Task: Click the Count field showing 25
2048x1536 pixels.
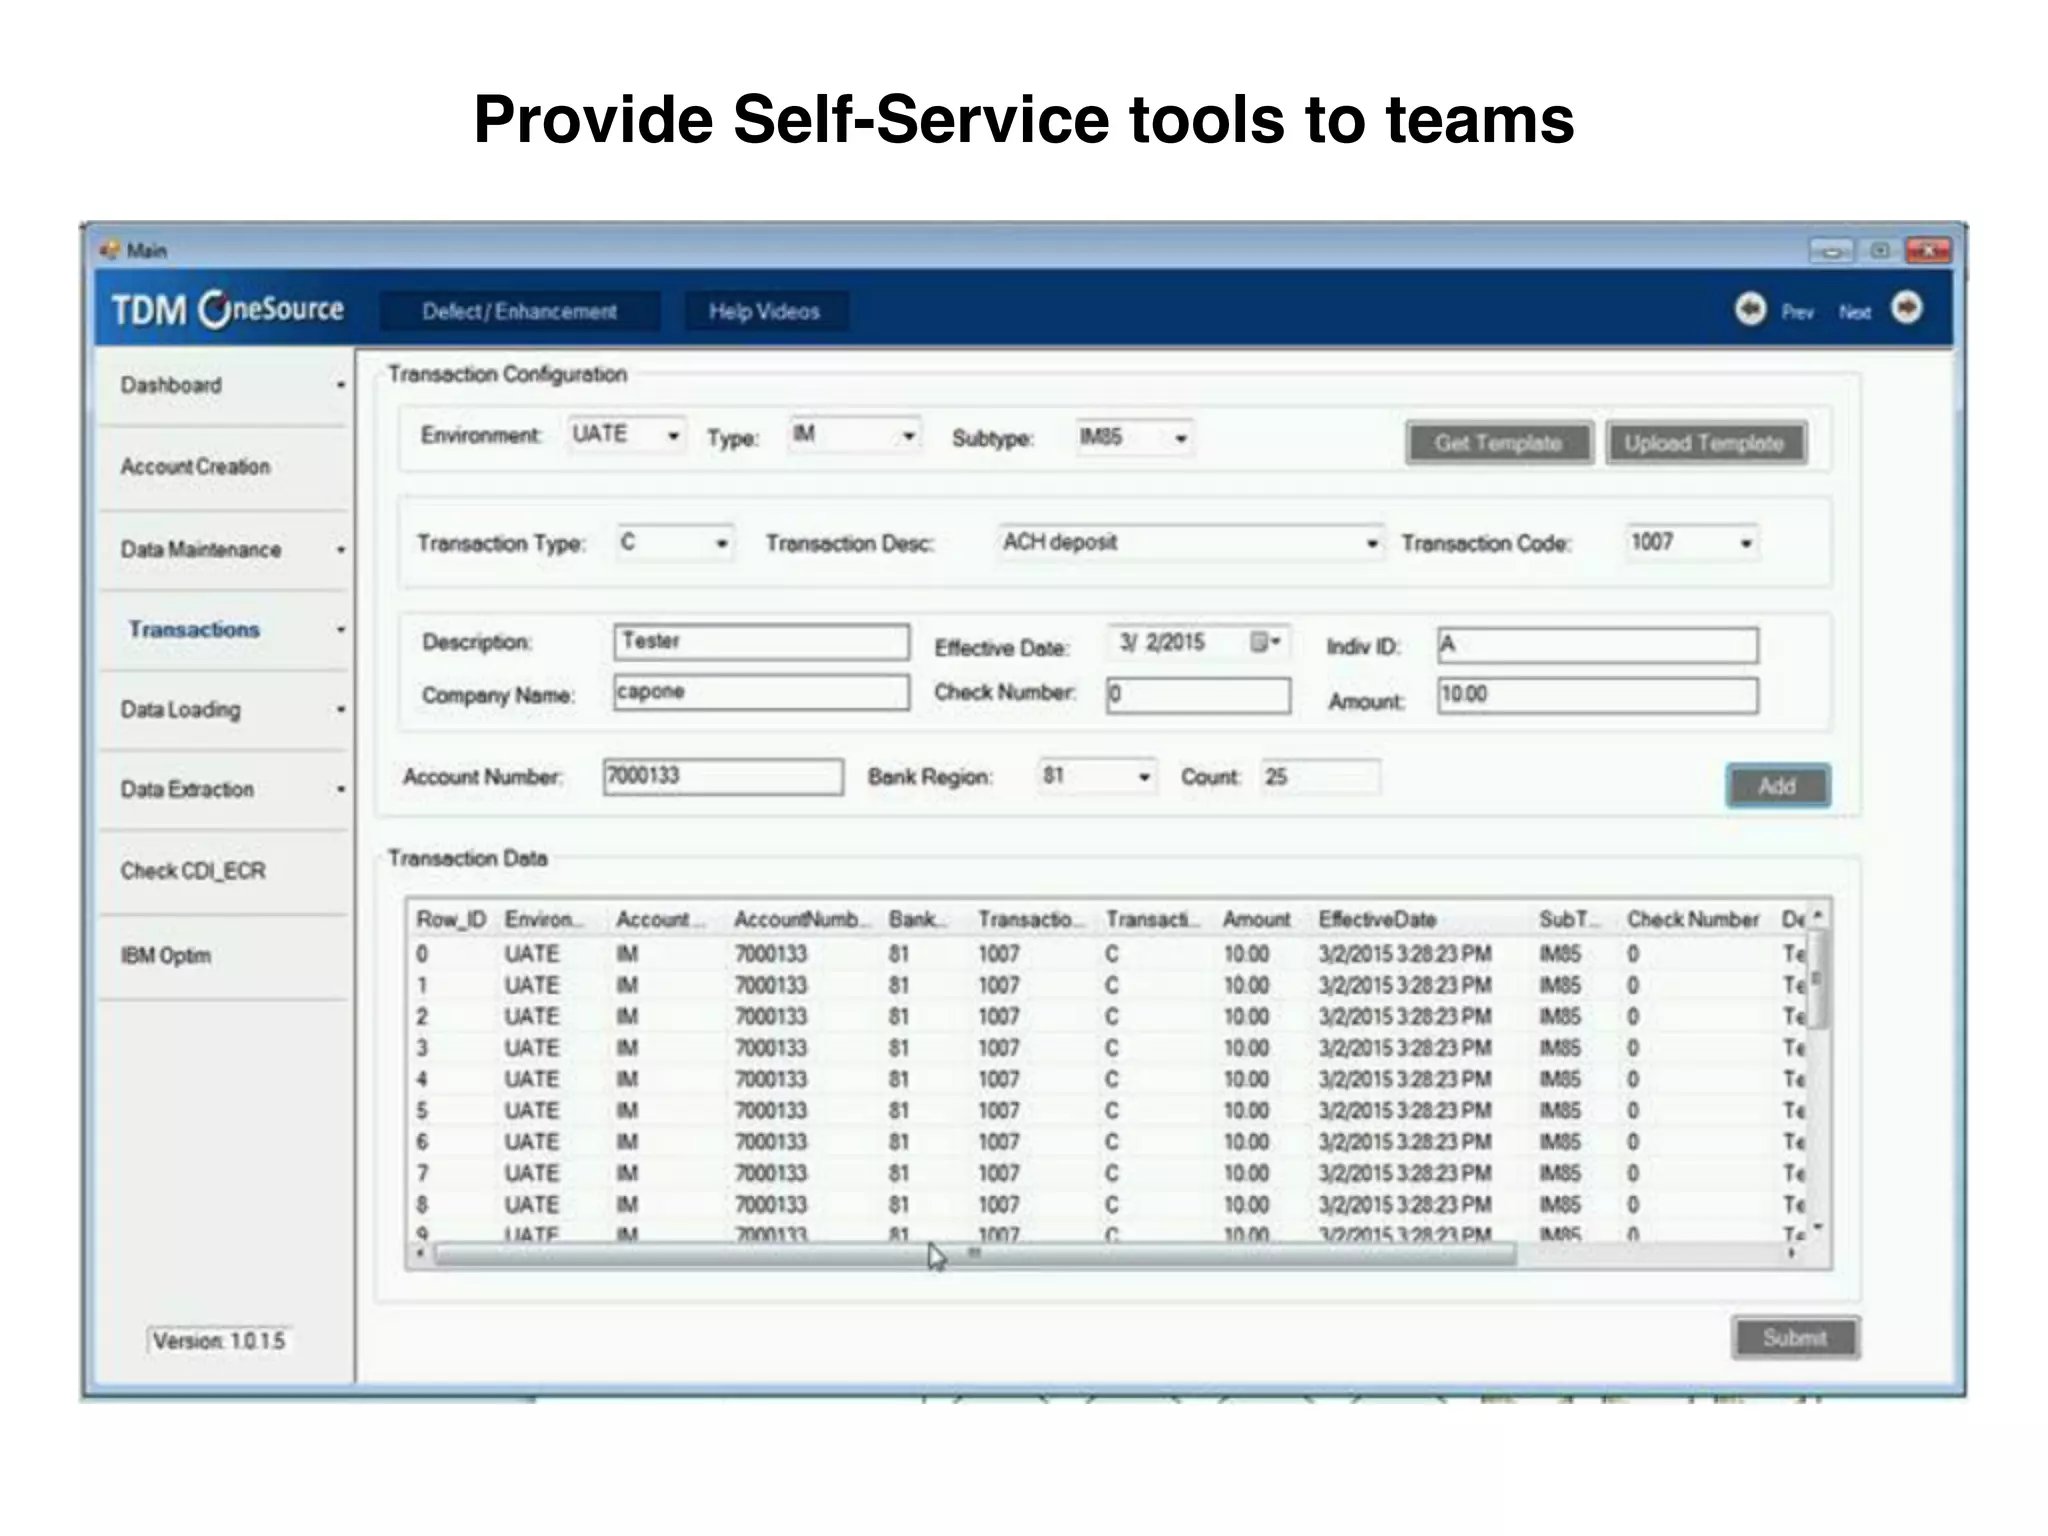Action: click(1320, 777)
